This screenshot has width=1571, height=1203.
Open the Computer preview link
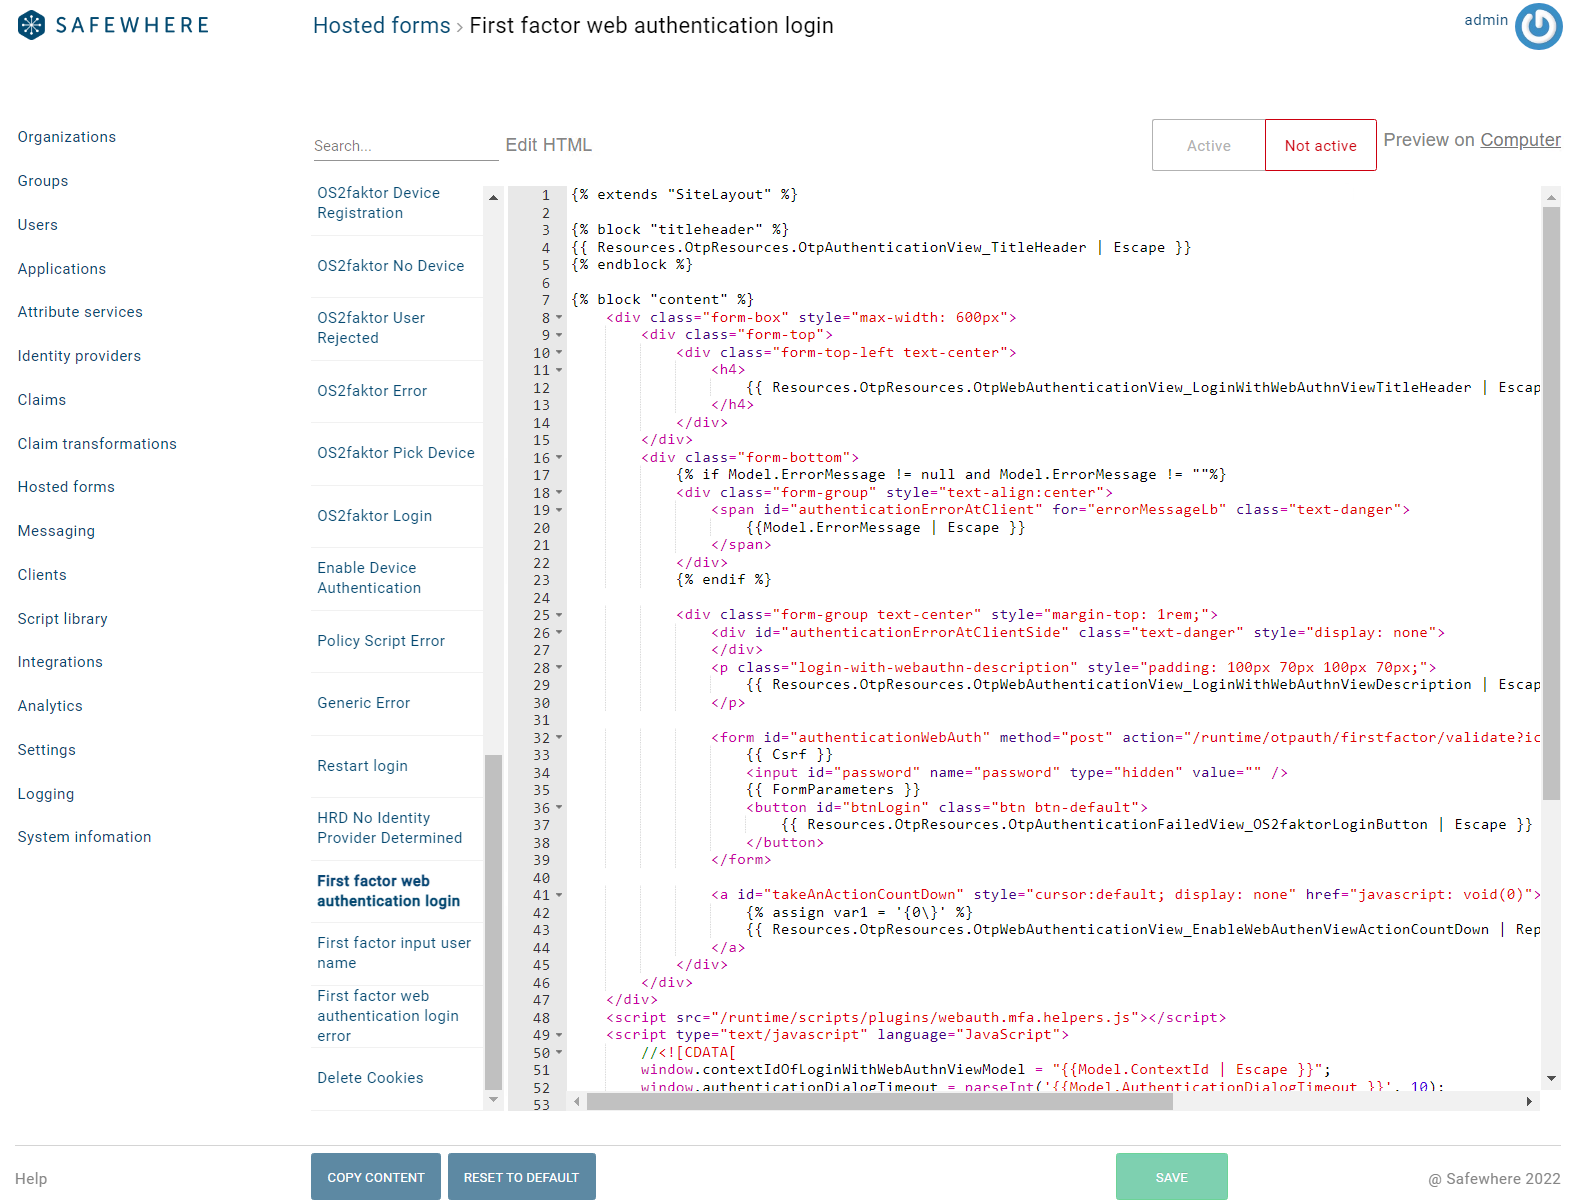[1520, 140]
